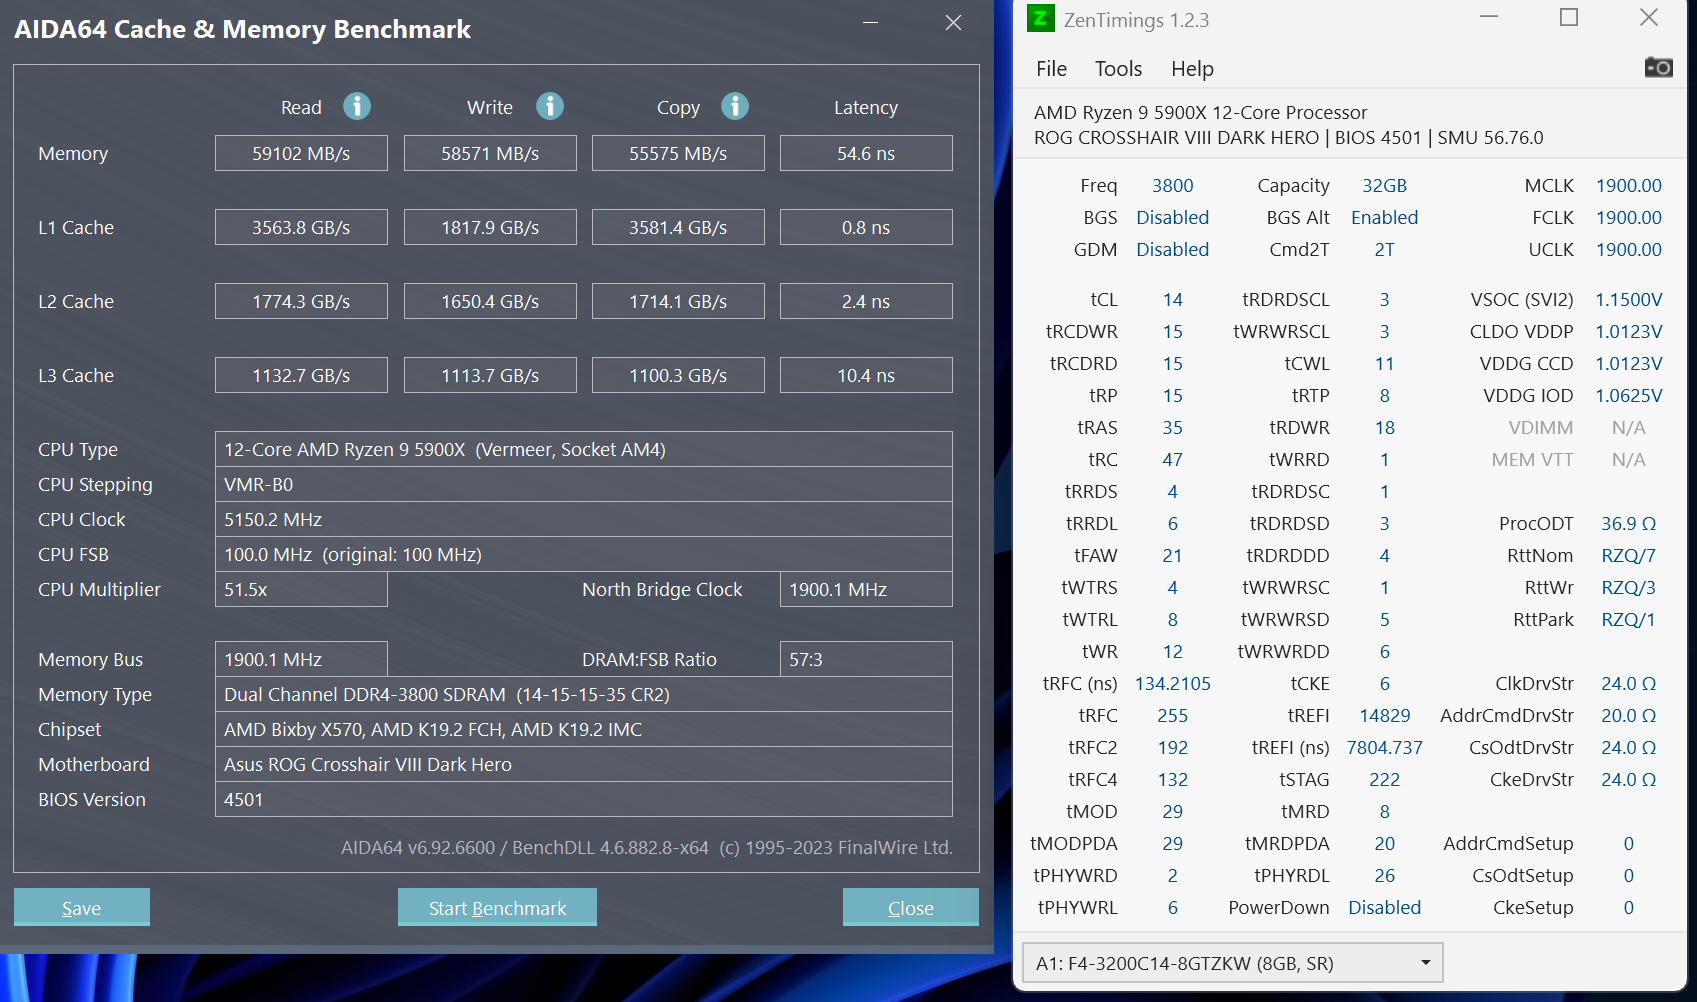The image size is (1697, 1002).
Task: Click CPU Stepping field VMR-B0
Action: [584, 484]
